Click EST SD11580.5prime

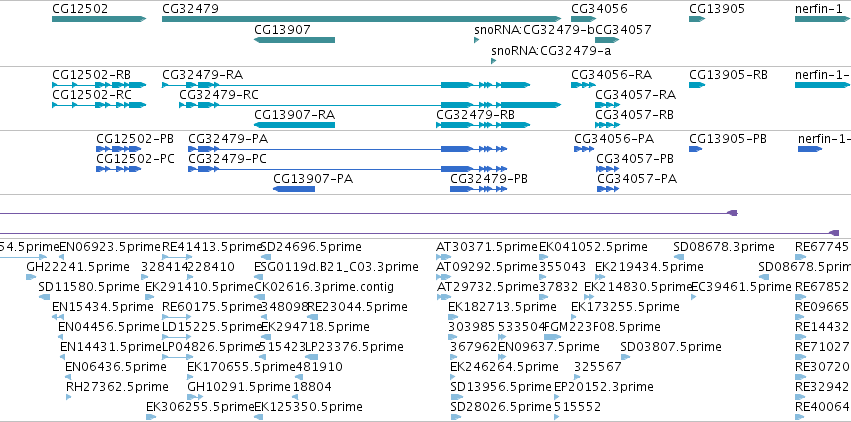(x=89, y=286)
